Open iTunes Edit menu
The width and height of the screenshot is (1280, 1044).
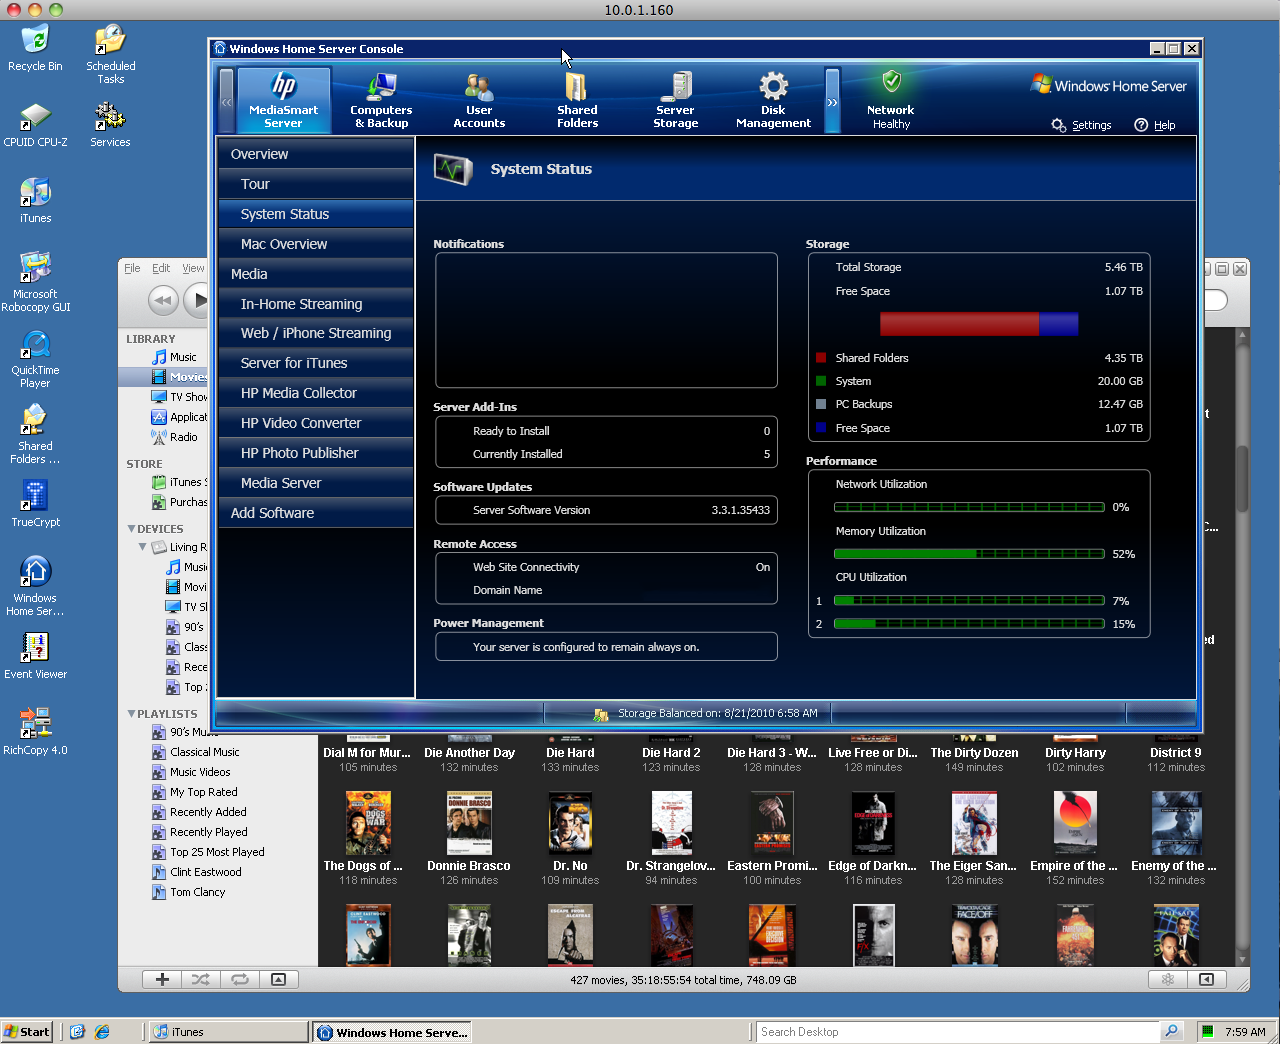pyautogui.click(x=161, y=268)
